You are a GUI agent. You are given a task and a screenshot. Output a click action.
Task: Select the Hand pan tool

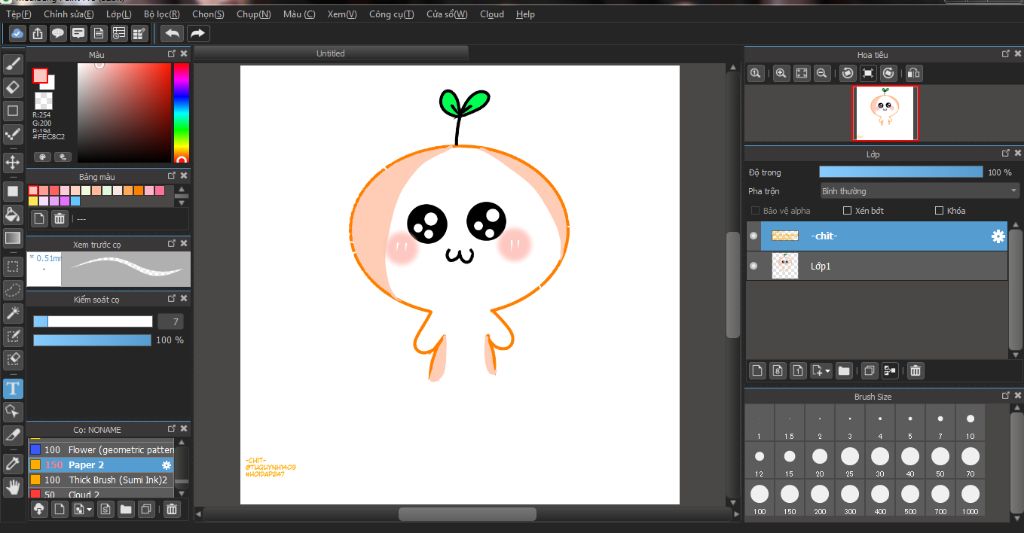point(13,487)
